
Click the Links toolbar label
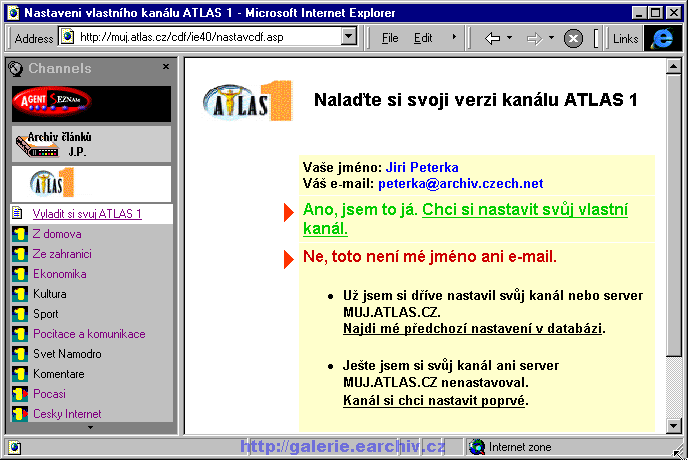click(x=625, y=39)
